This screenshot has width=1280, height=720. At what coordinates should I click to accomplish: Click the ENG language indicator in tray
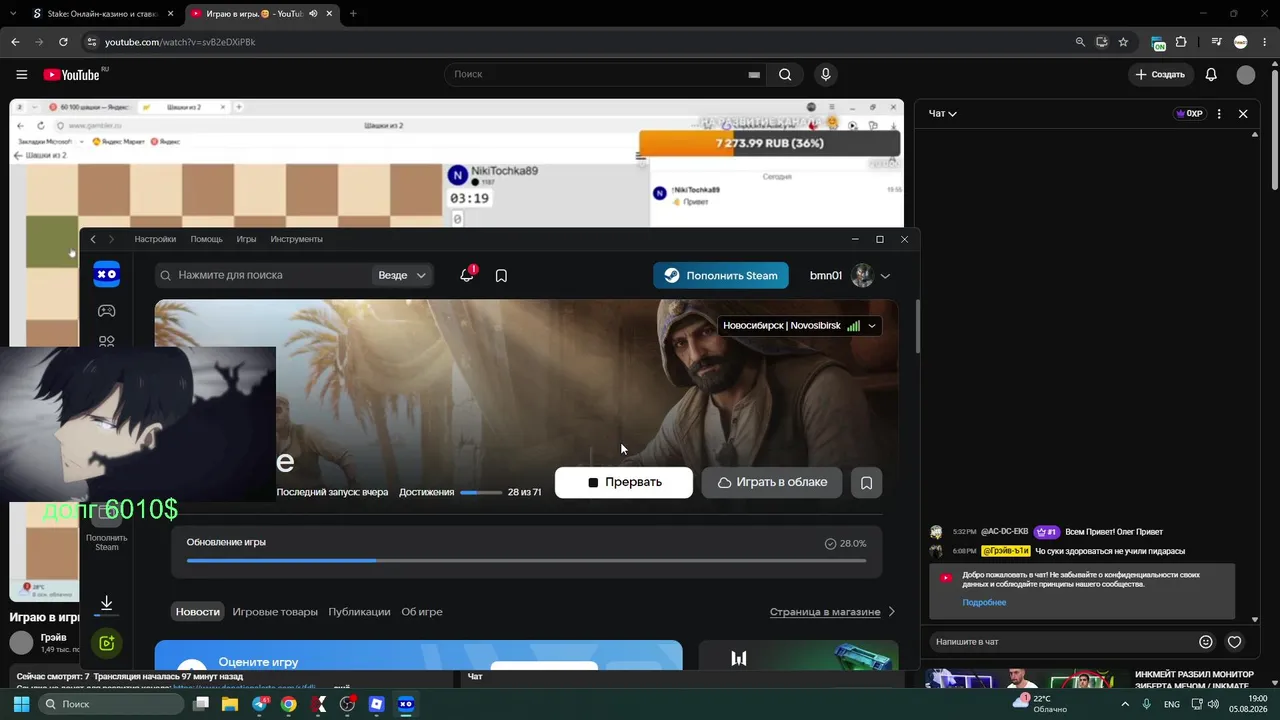pos(1172,704)
